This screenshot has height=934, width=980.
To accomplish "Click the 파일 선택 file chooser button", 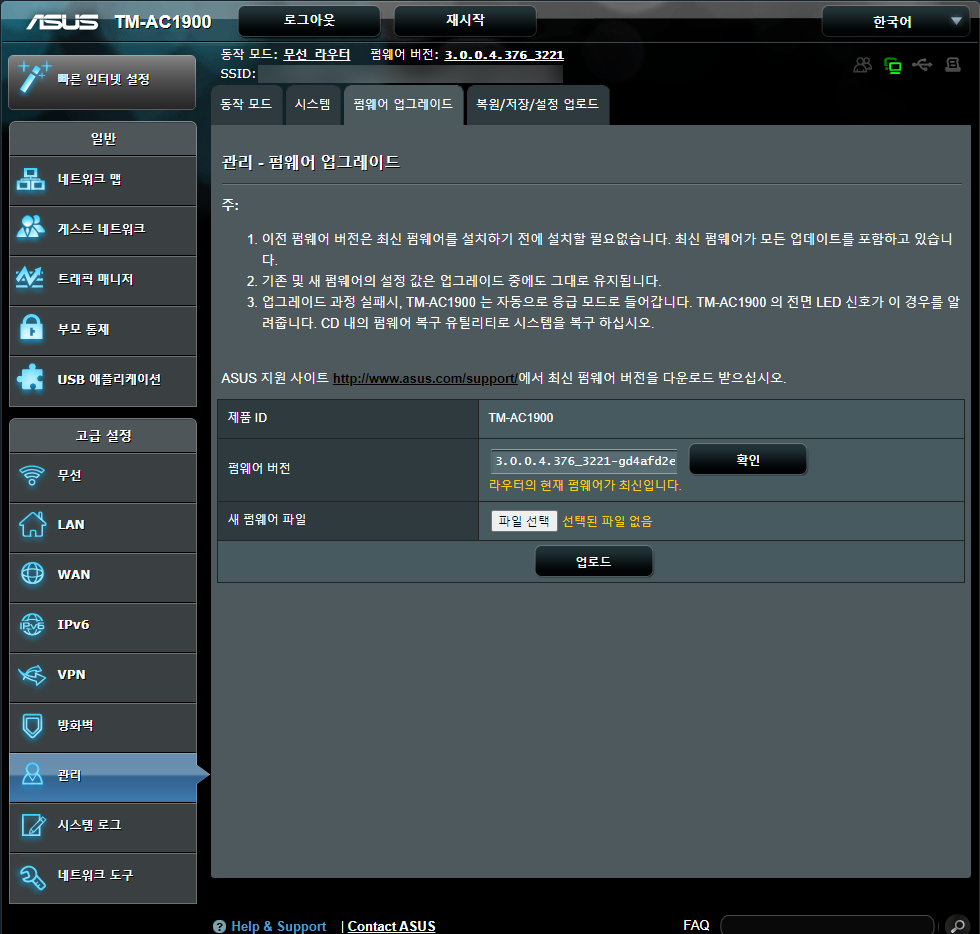I will 524,521.
